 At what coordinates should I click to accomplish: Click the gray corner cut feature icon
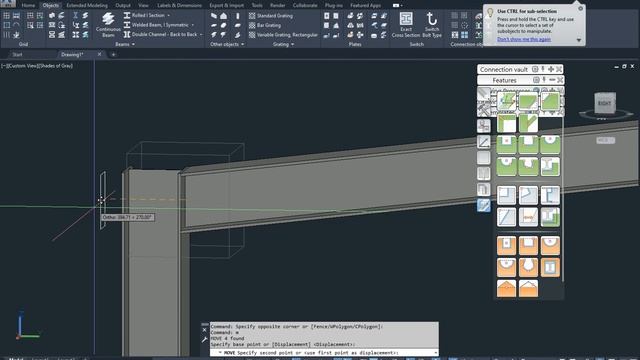click(x=507, y=195)
